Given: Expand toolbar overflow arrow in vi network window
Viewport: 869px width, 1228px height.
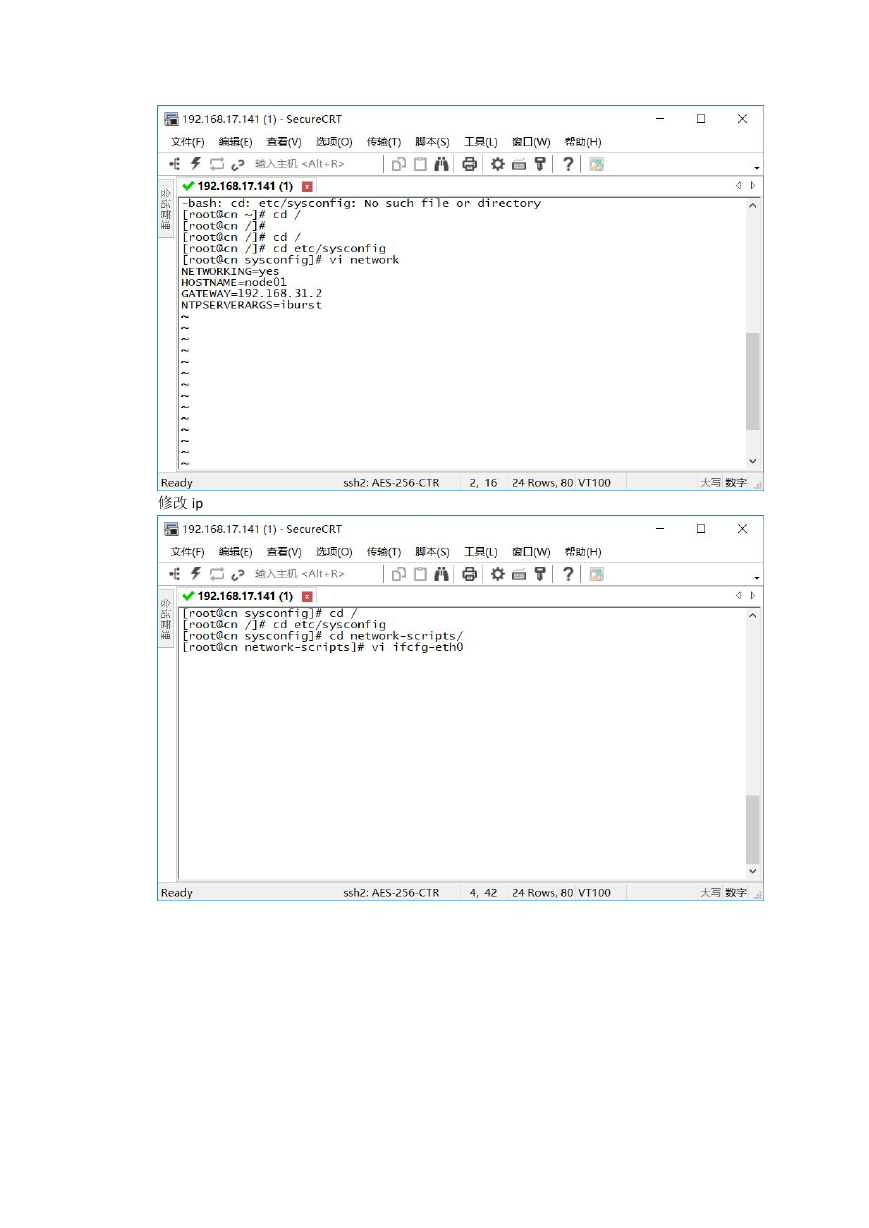Looking at the screenshot, I should (x=757, y=168).
